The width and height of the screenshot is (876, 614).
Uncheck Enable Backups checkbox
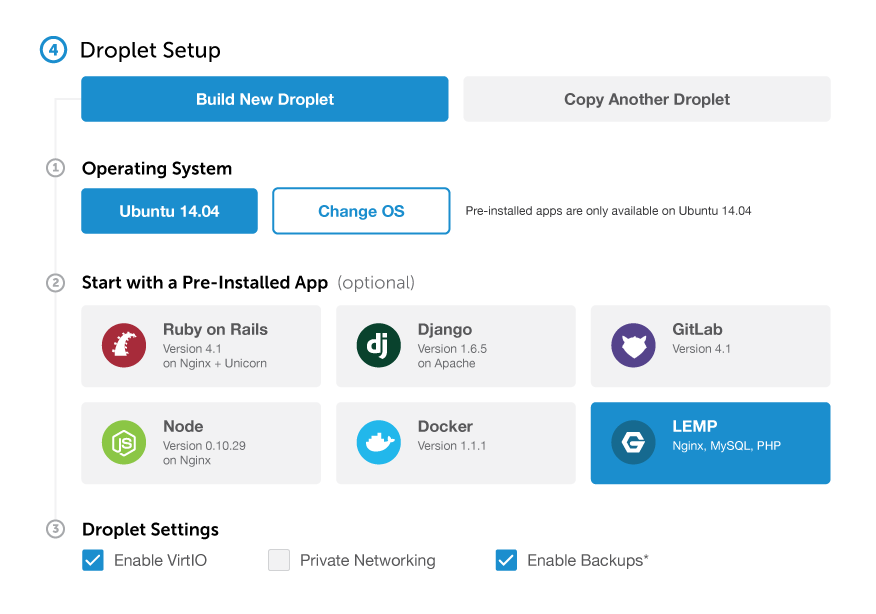[x=506, y=560]
